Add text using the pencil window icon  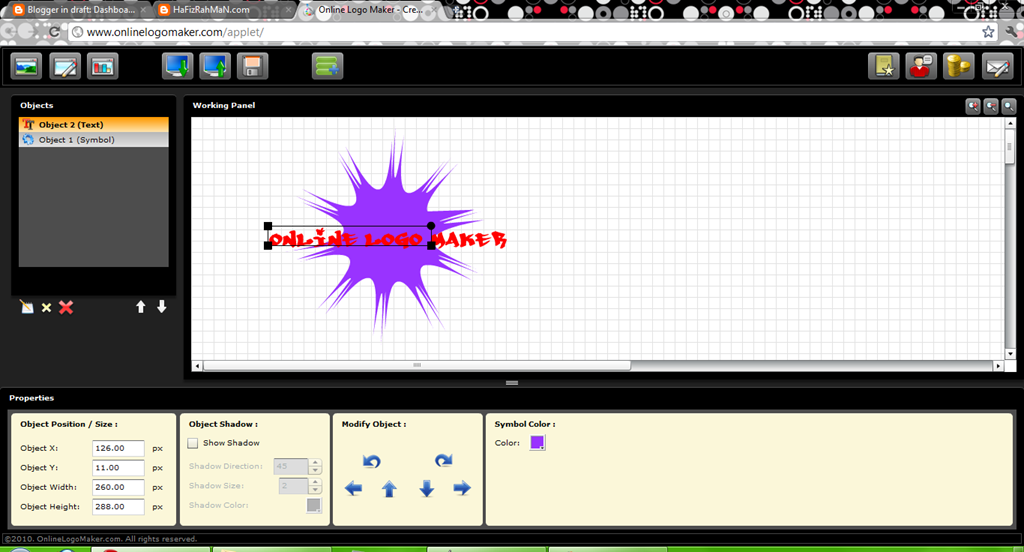pos(65,67)
